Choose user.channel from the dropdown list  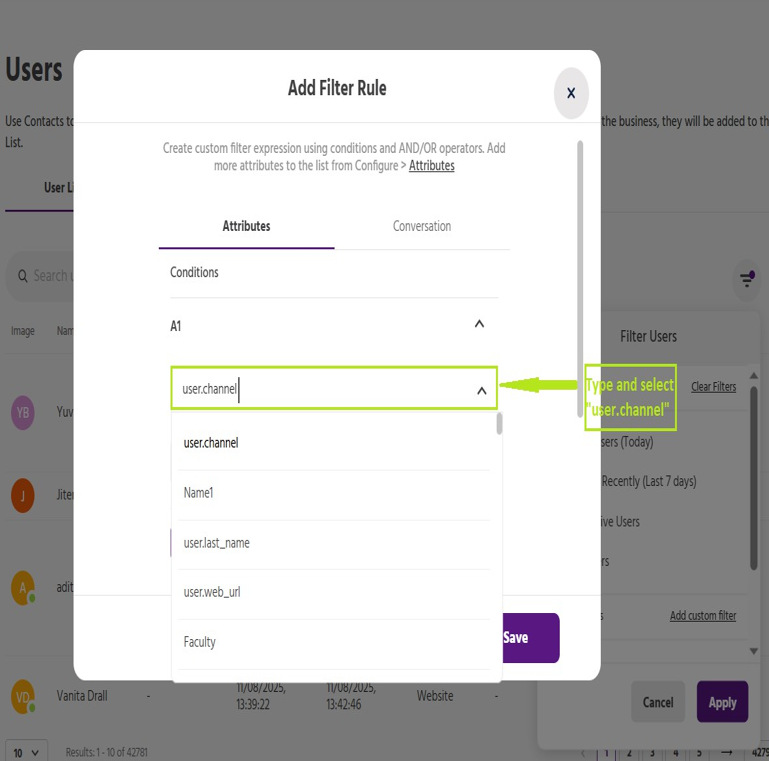point(211,443)
